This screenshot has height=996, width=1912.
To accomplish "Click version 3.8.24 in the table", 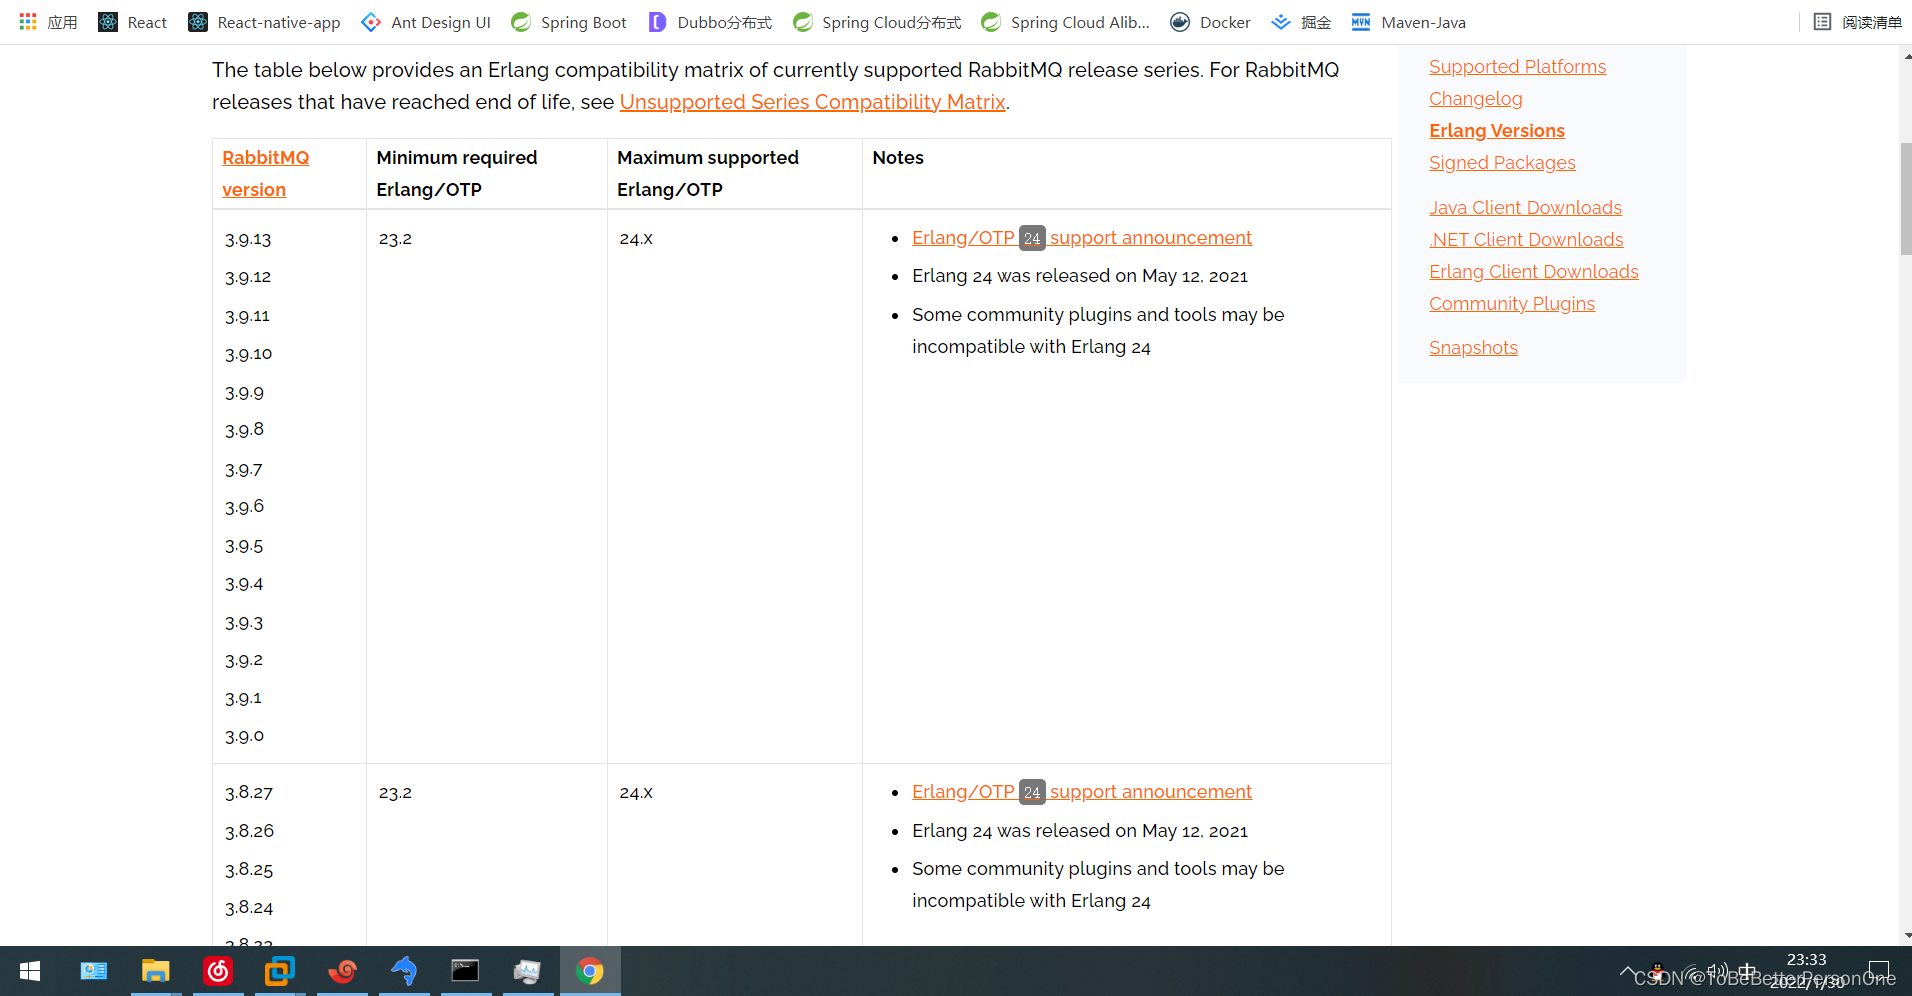I will pyautogui.click(x=248, y=908).
